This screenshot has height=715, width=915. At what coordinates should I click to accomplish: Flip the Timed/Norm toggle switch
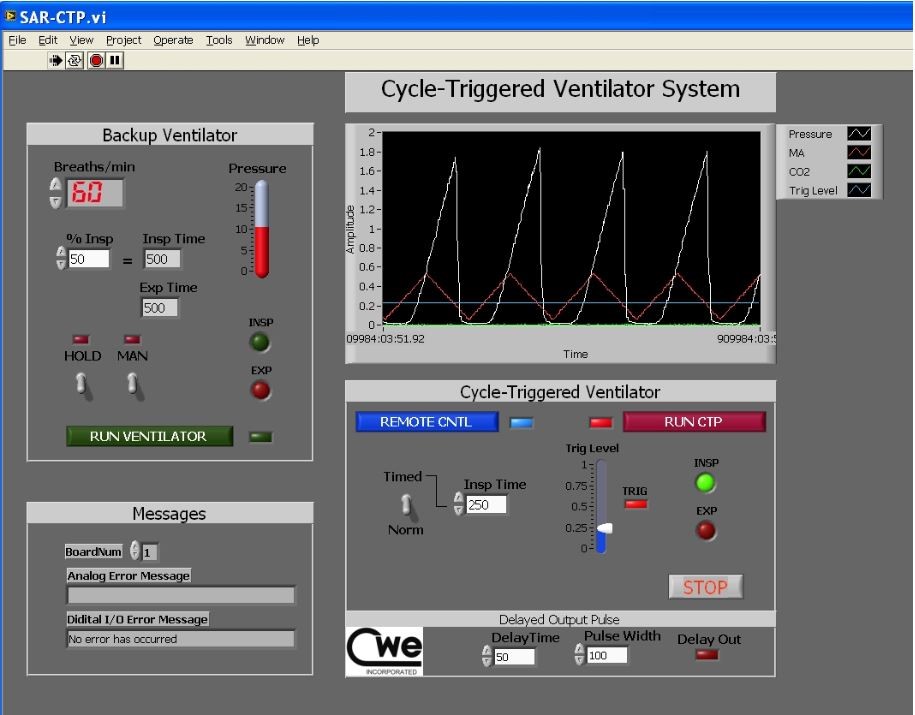407,504
